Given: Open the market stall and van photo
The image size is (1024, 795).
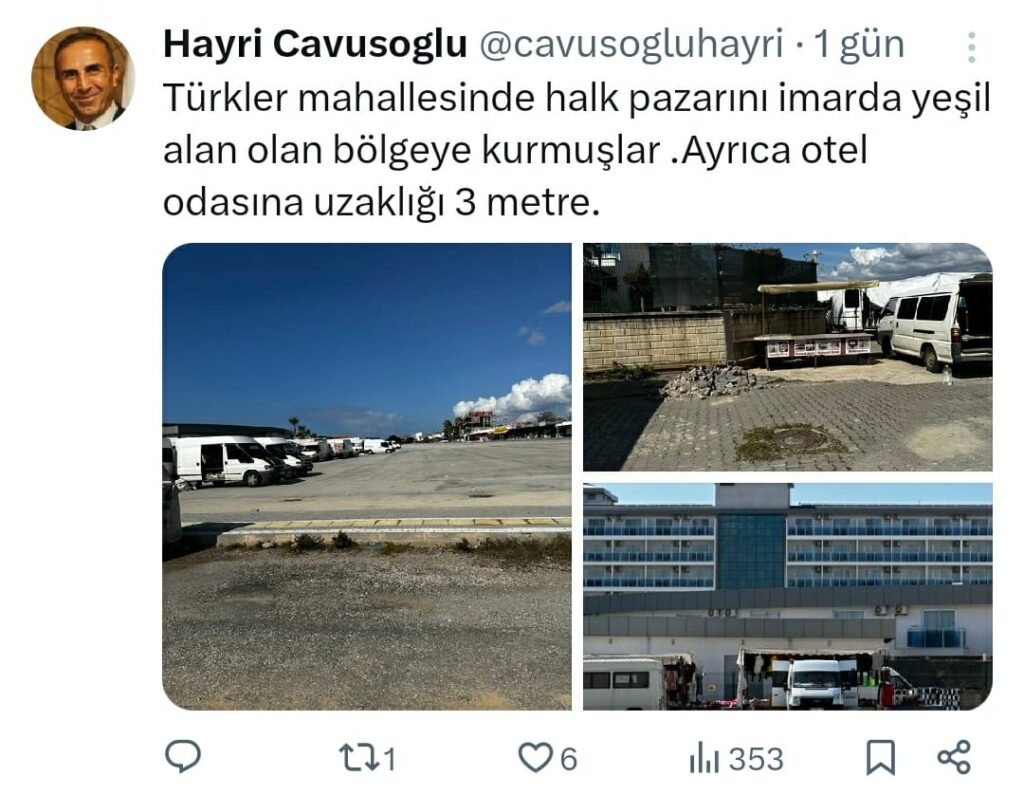Looking at the screenshot, I should click(788, 357).
